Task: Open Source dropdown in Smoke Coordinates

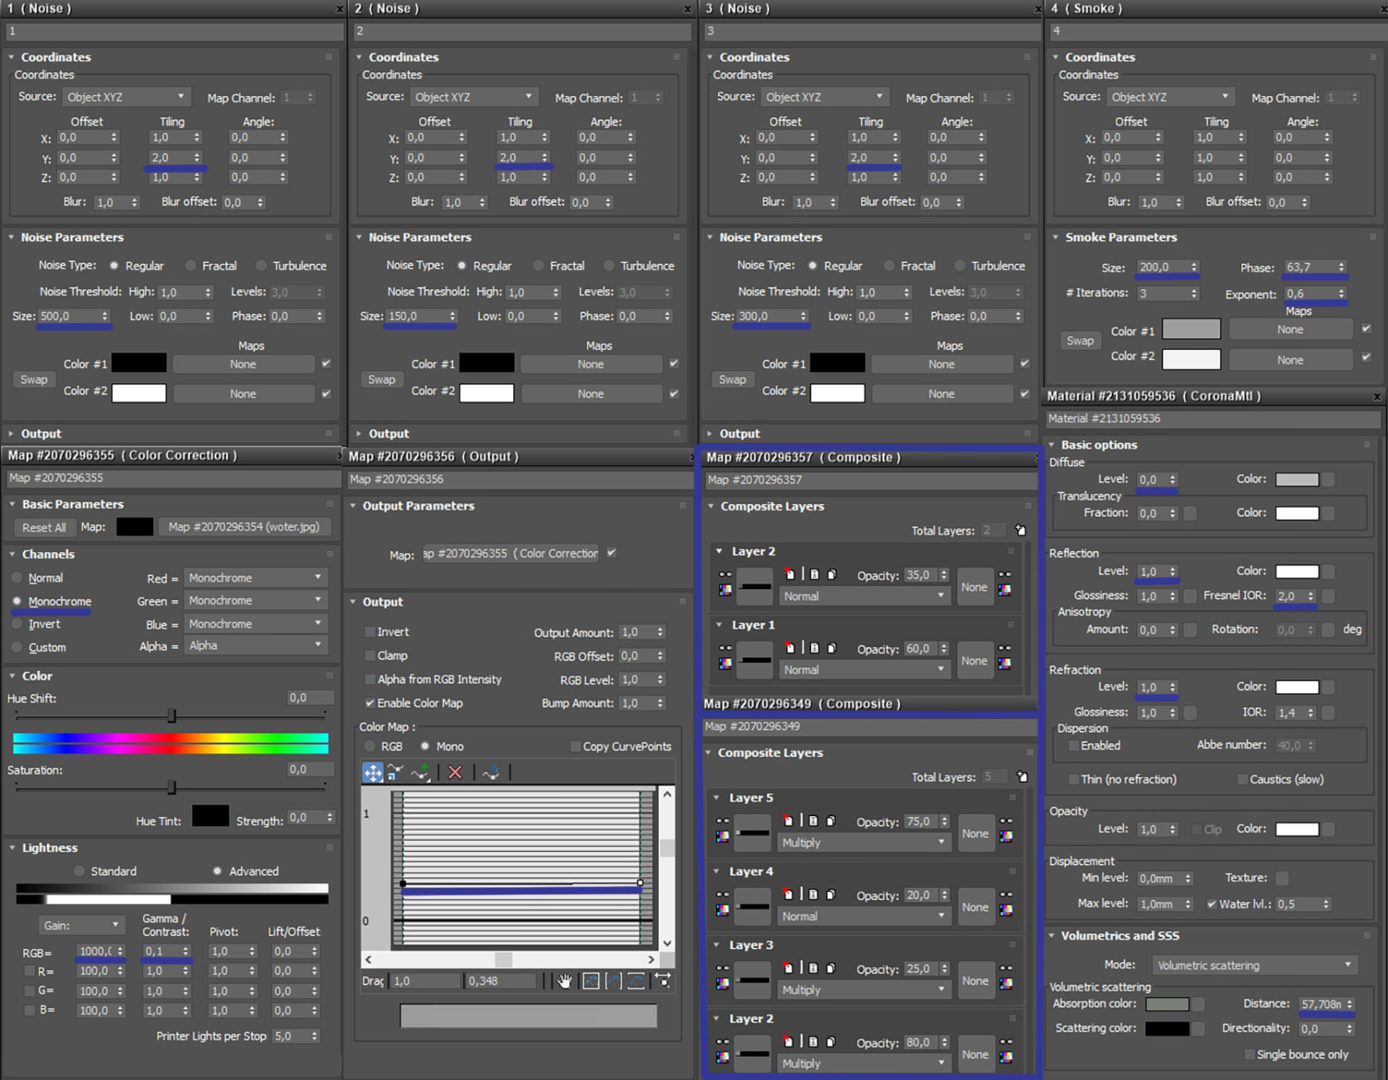Action: (1169, 97)
